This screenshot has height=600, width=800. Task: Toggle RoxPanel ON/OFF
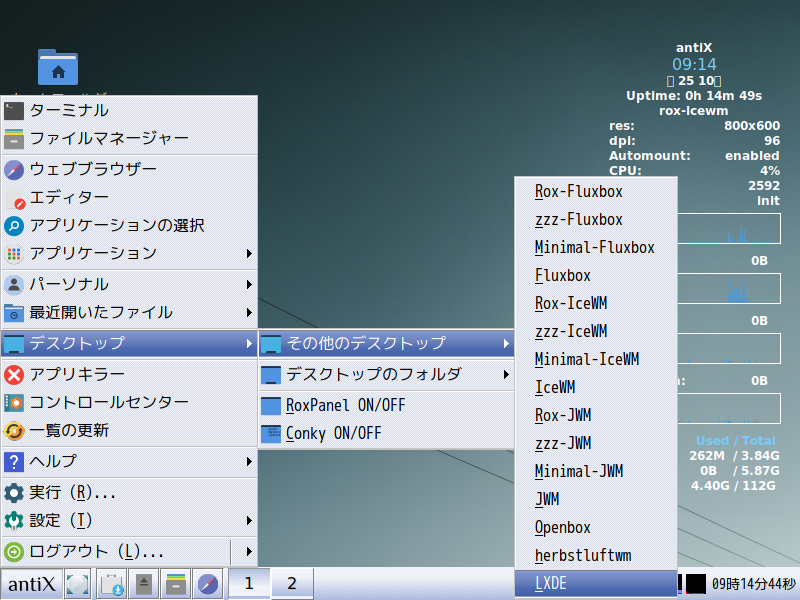coord(386,406)
